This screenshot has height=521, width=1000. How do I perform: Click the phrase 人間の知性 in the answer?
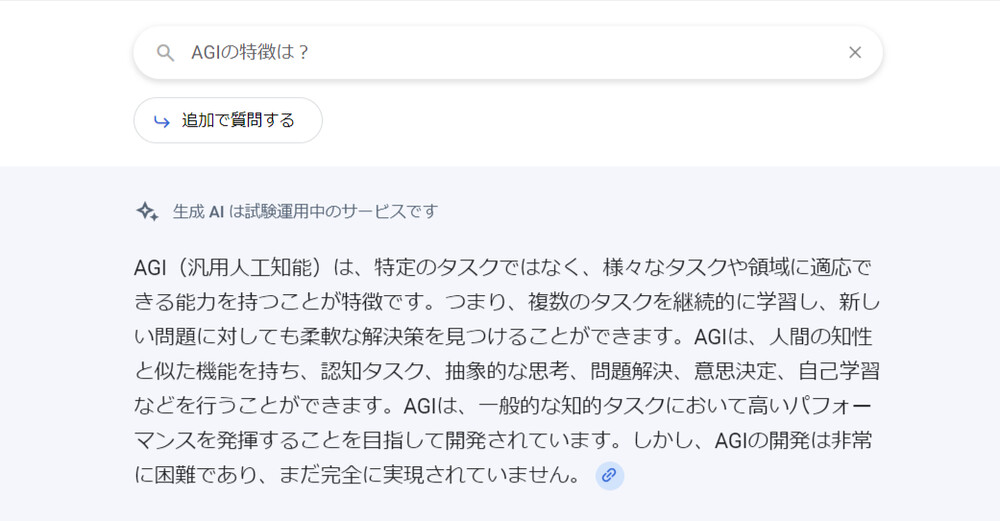[x=820, y=336]
